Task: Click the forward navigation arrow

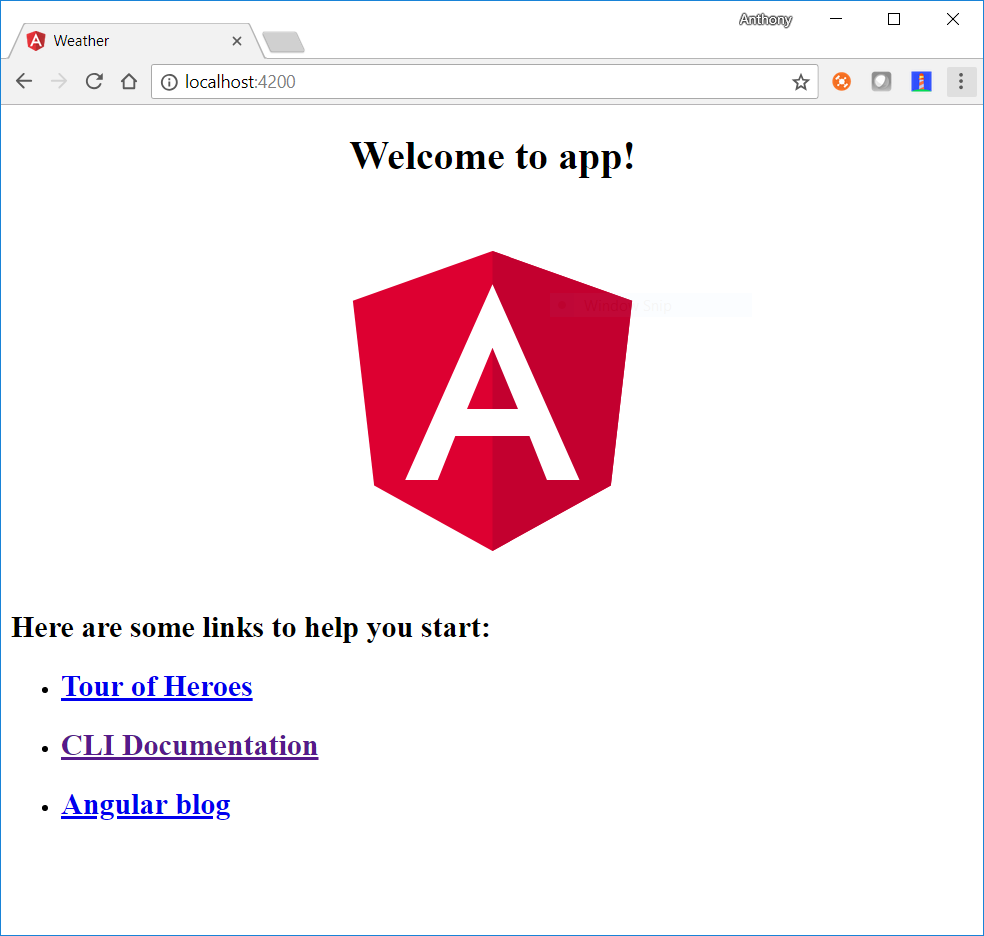Action: tap(59, 82)
